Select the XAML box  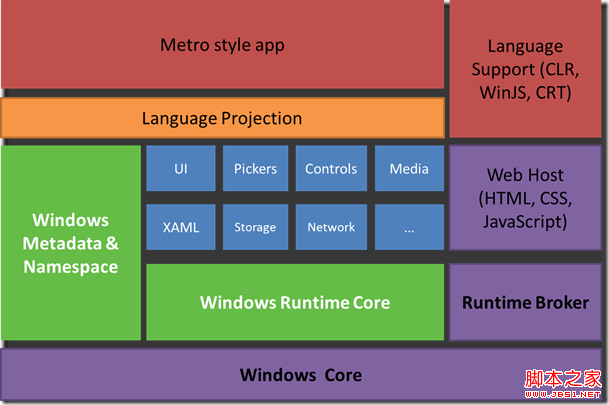(181, 227)
